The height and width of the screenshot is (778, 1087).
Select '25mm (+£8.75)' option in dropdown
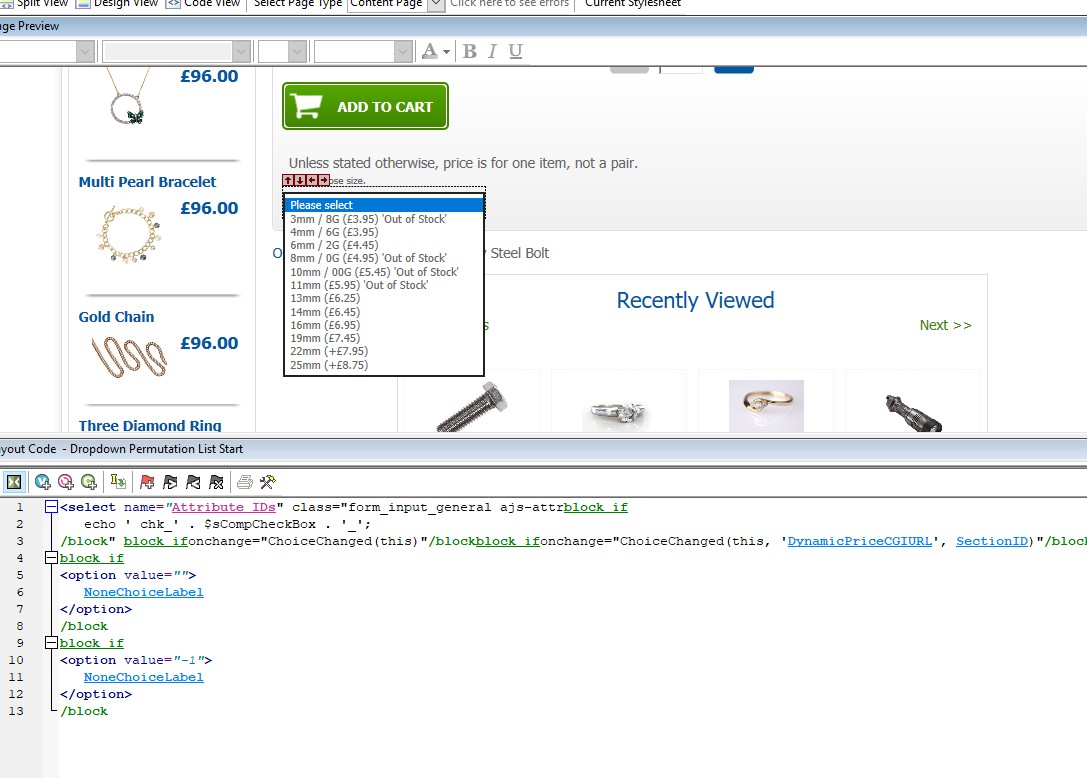[329, 365]
